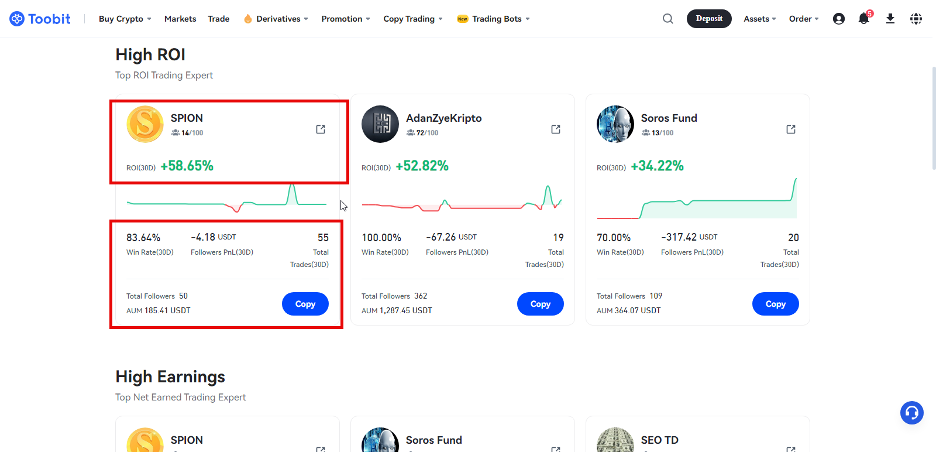Click Soros Fund ROI chart
This screenshot has height=452, width=936.
(697, 198)
